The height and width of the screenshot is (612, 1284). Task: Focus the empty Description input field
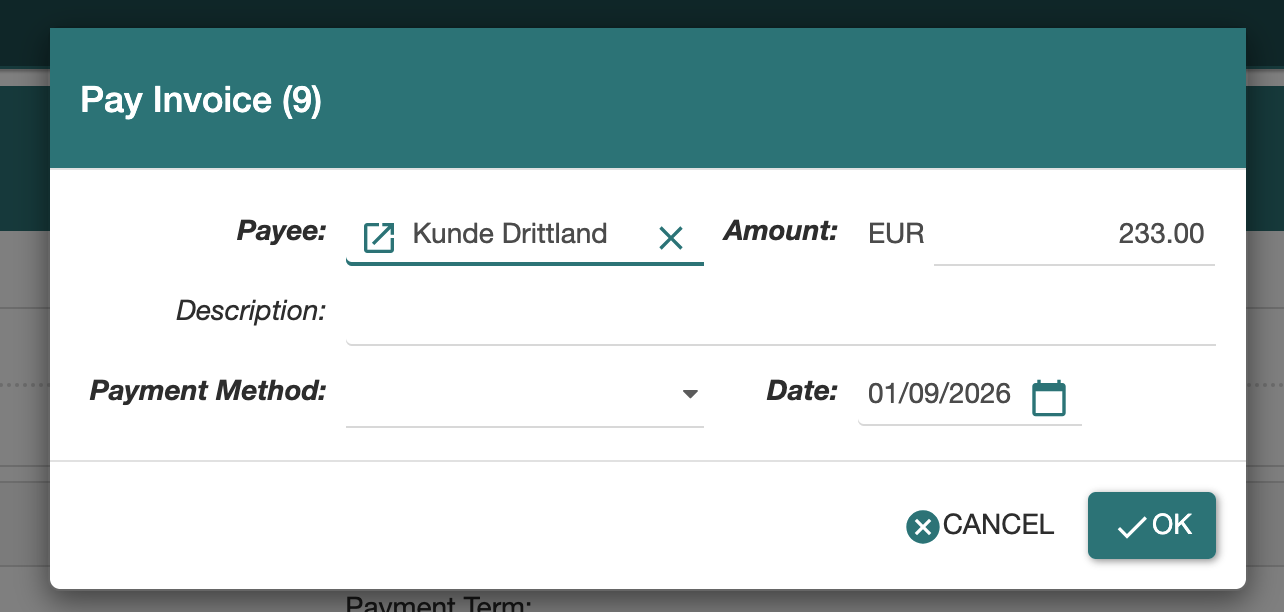point(780,315)
